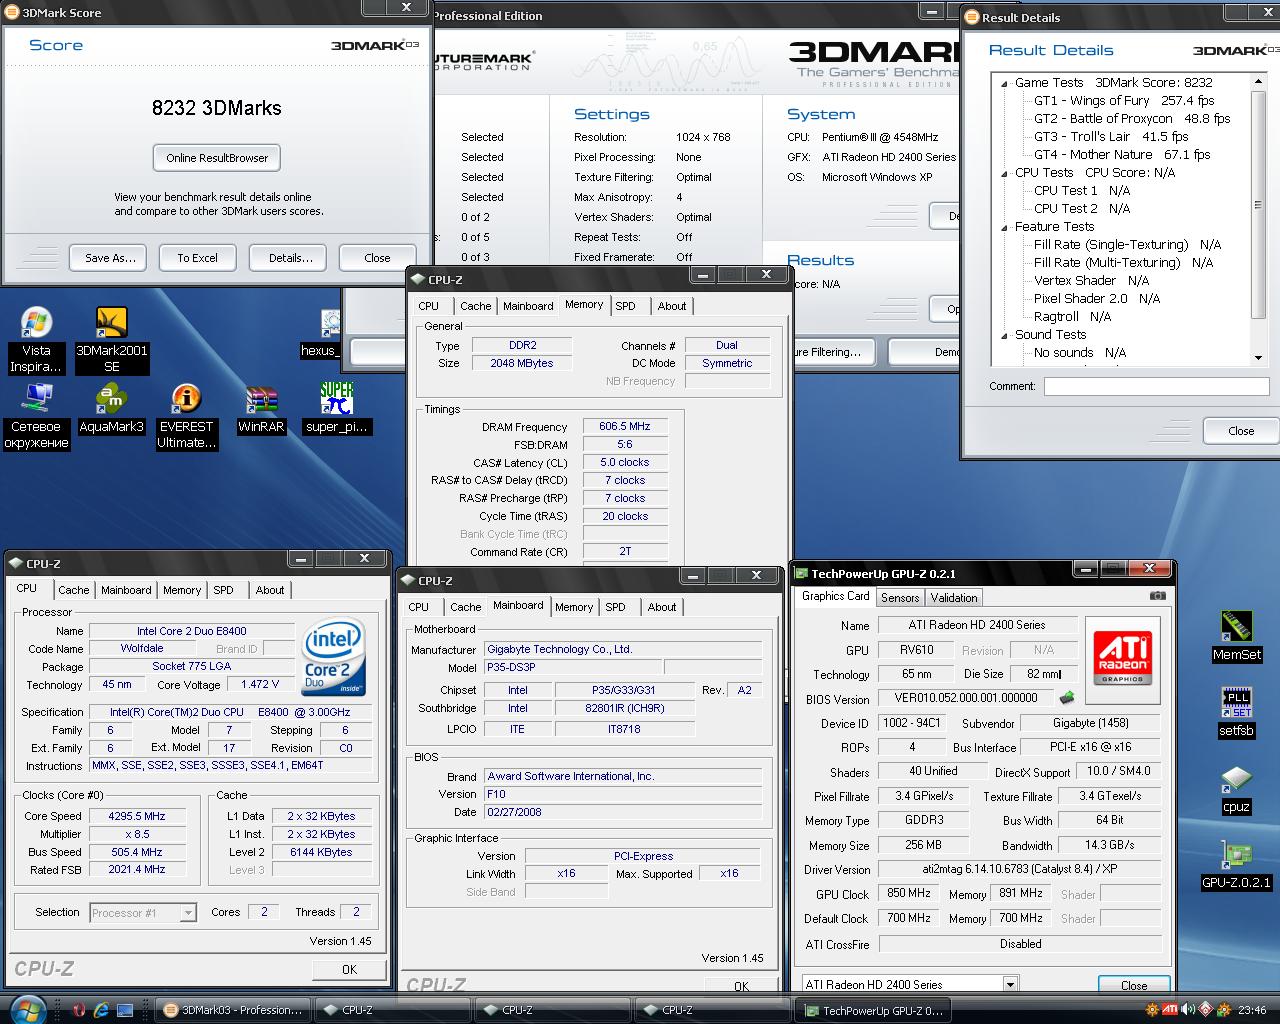Switch to the Sensors tab in GPU-Z

coord(900,597)
